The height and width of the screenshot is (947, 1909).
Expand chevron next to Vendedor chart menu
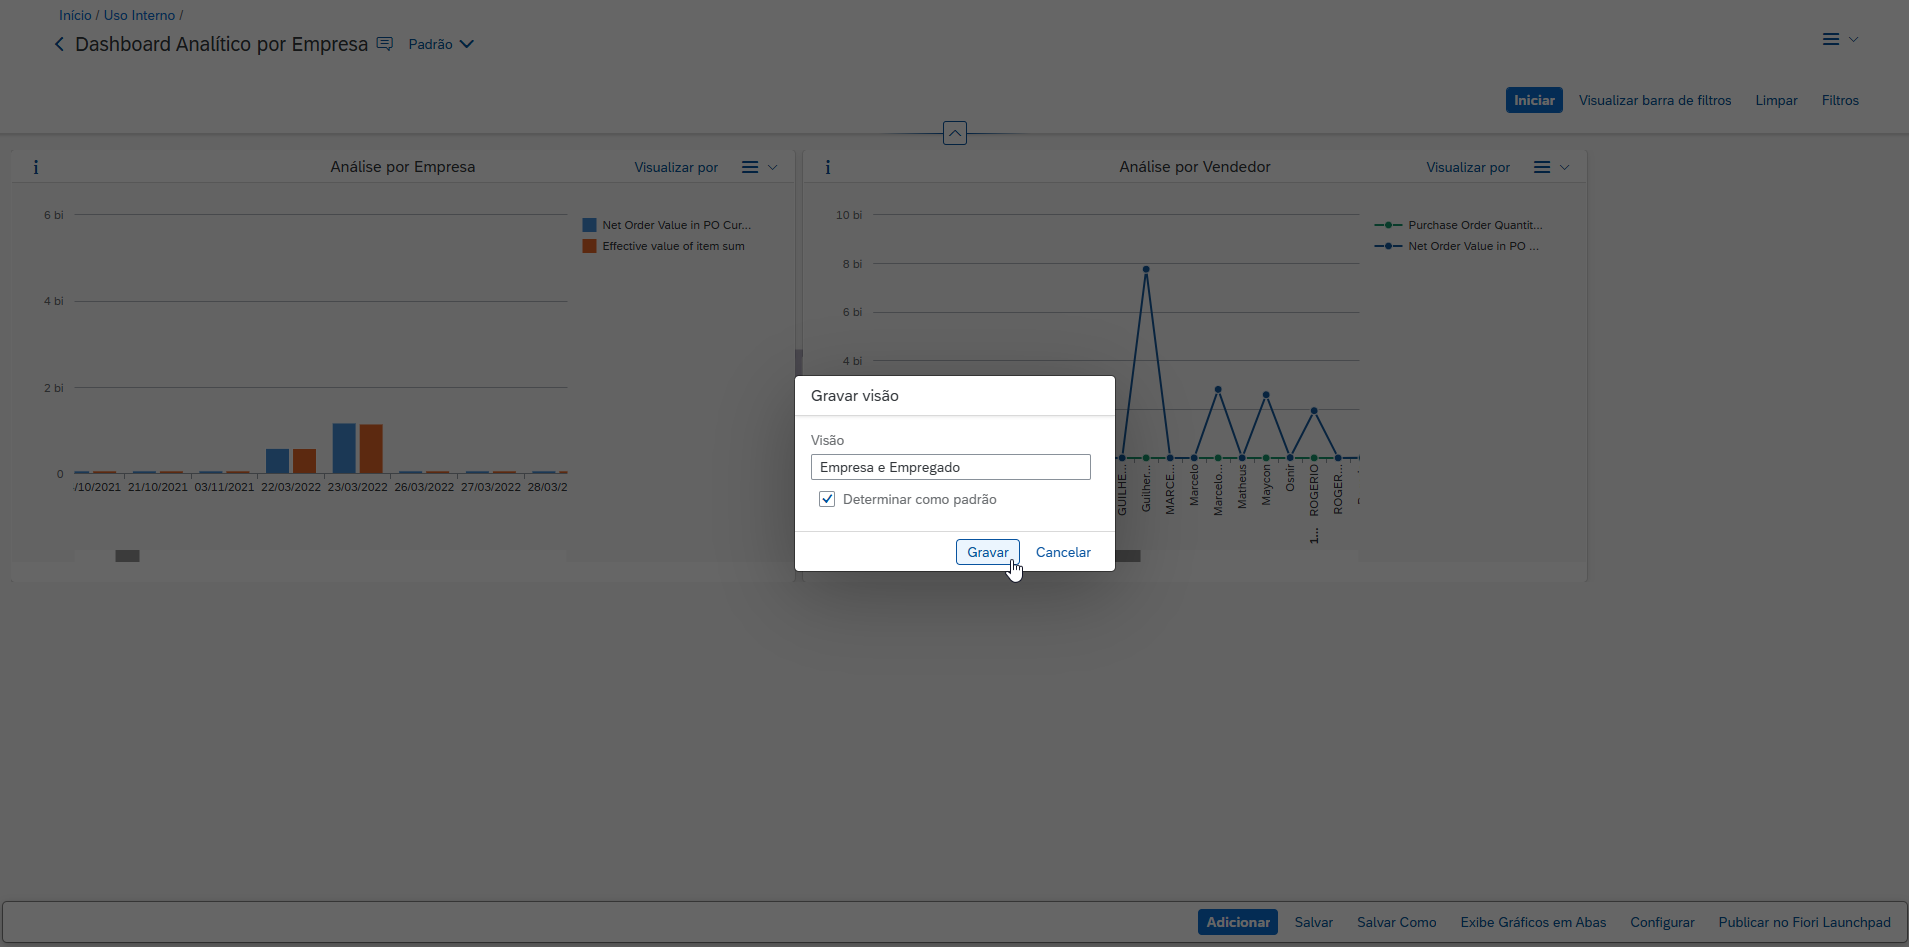(1564, 167)
